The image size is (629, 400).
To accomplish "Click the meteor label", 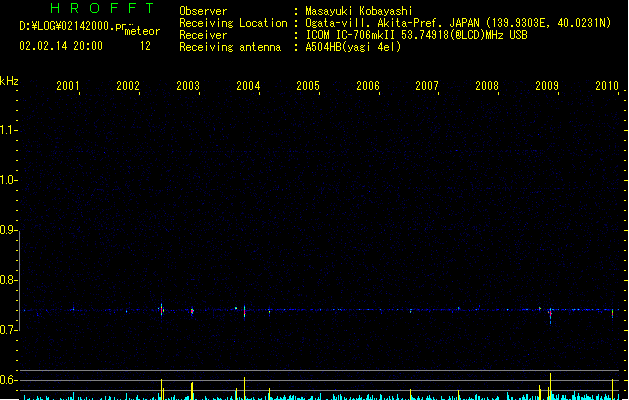I will click(142, 31).
